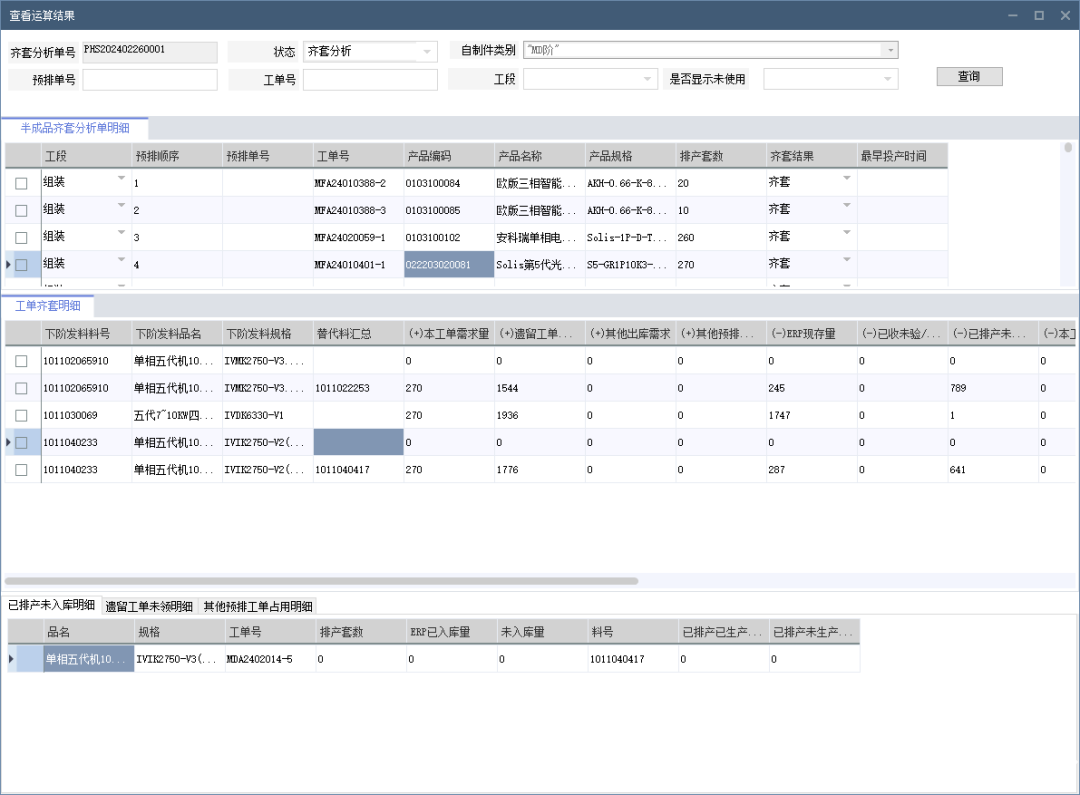Tick the checkbox for row MFA24020059-1
Screen dimensions: 1080x795
click(21, 238)
